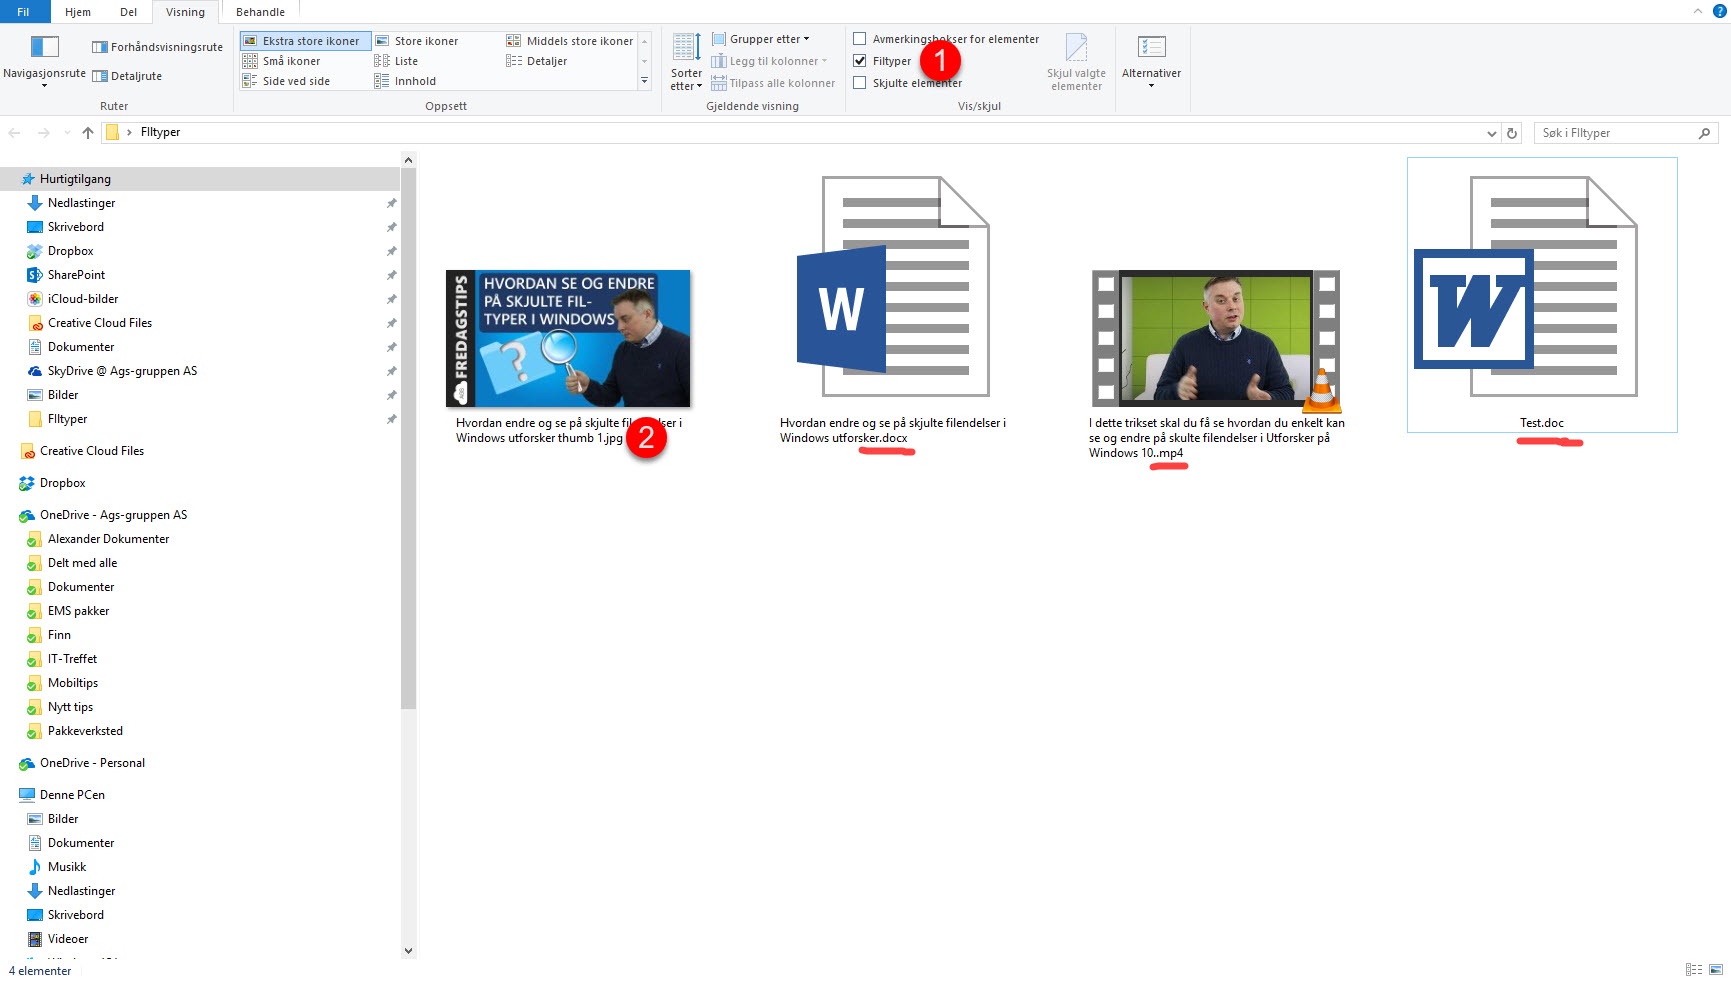Select Små ikoner layout
This screenshot has height=982, width=1731.
[x=281, y=61]
